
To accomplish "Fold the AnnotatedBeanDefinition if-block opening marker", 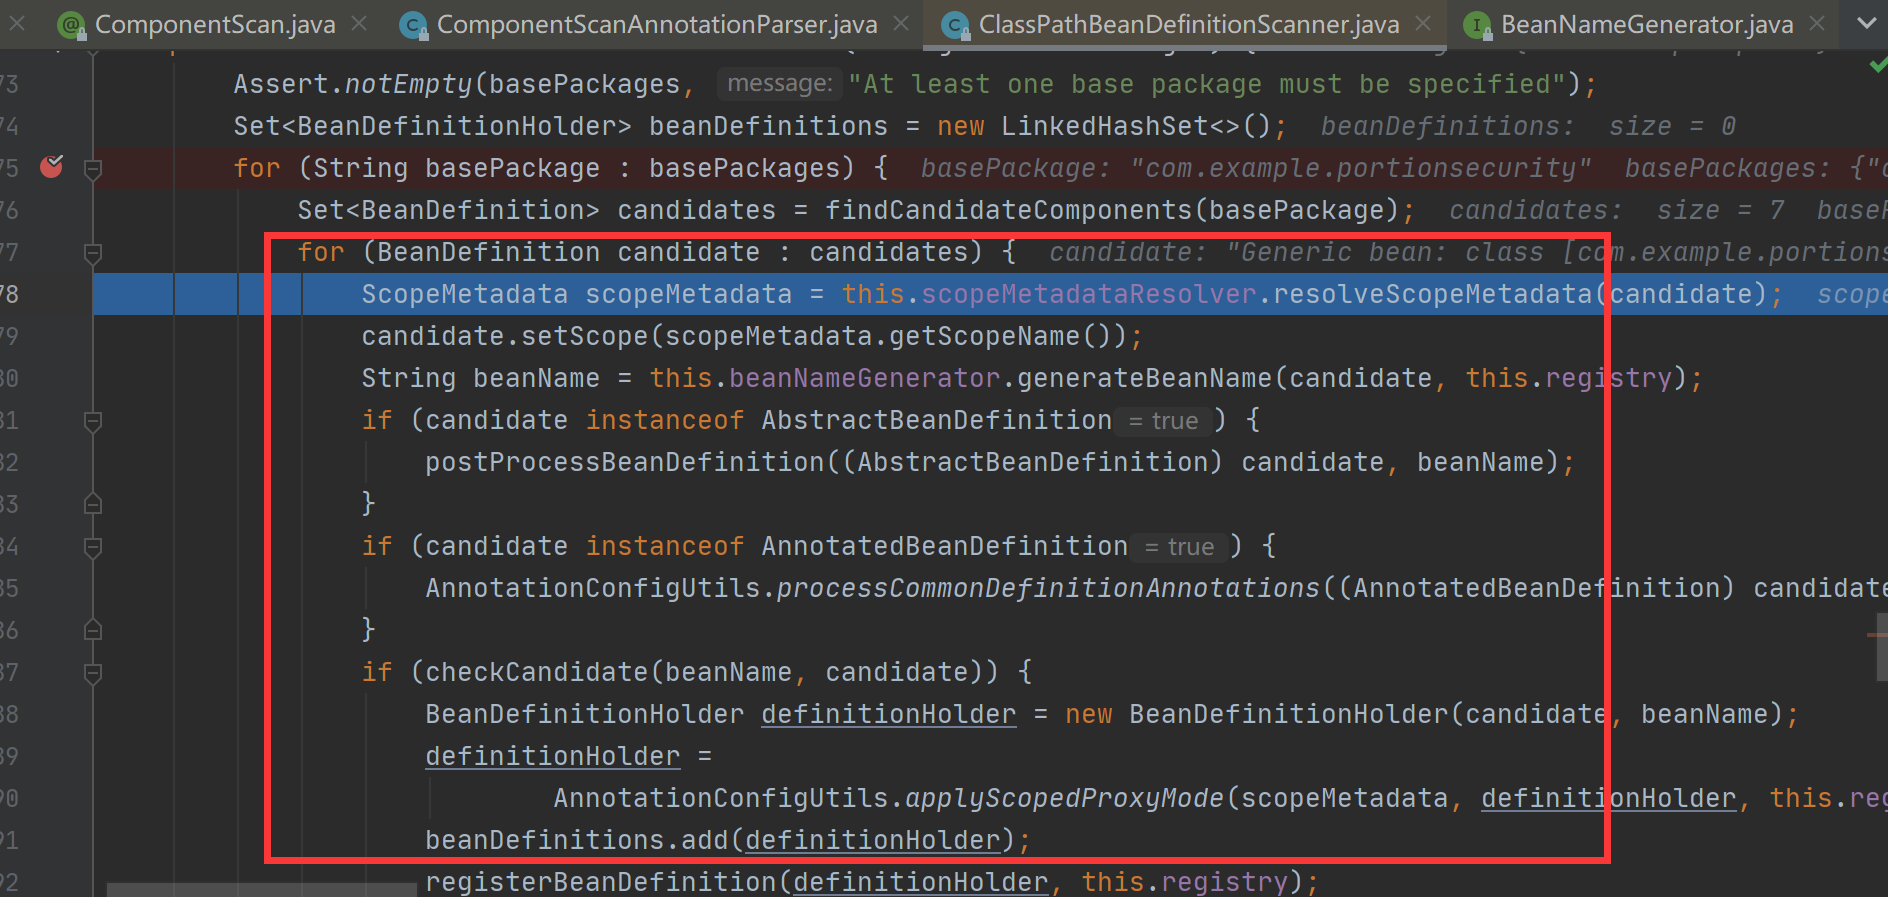I will [x=93, y=547].
